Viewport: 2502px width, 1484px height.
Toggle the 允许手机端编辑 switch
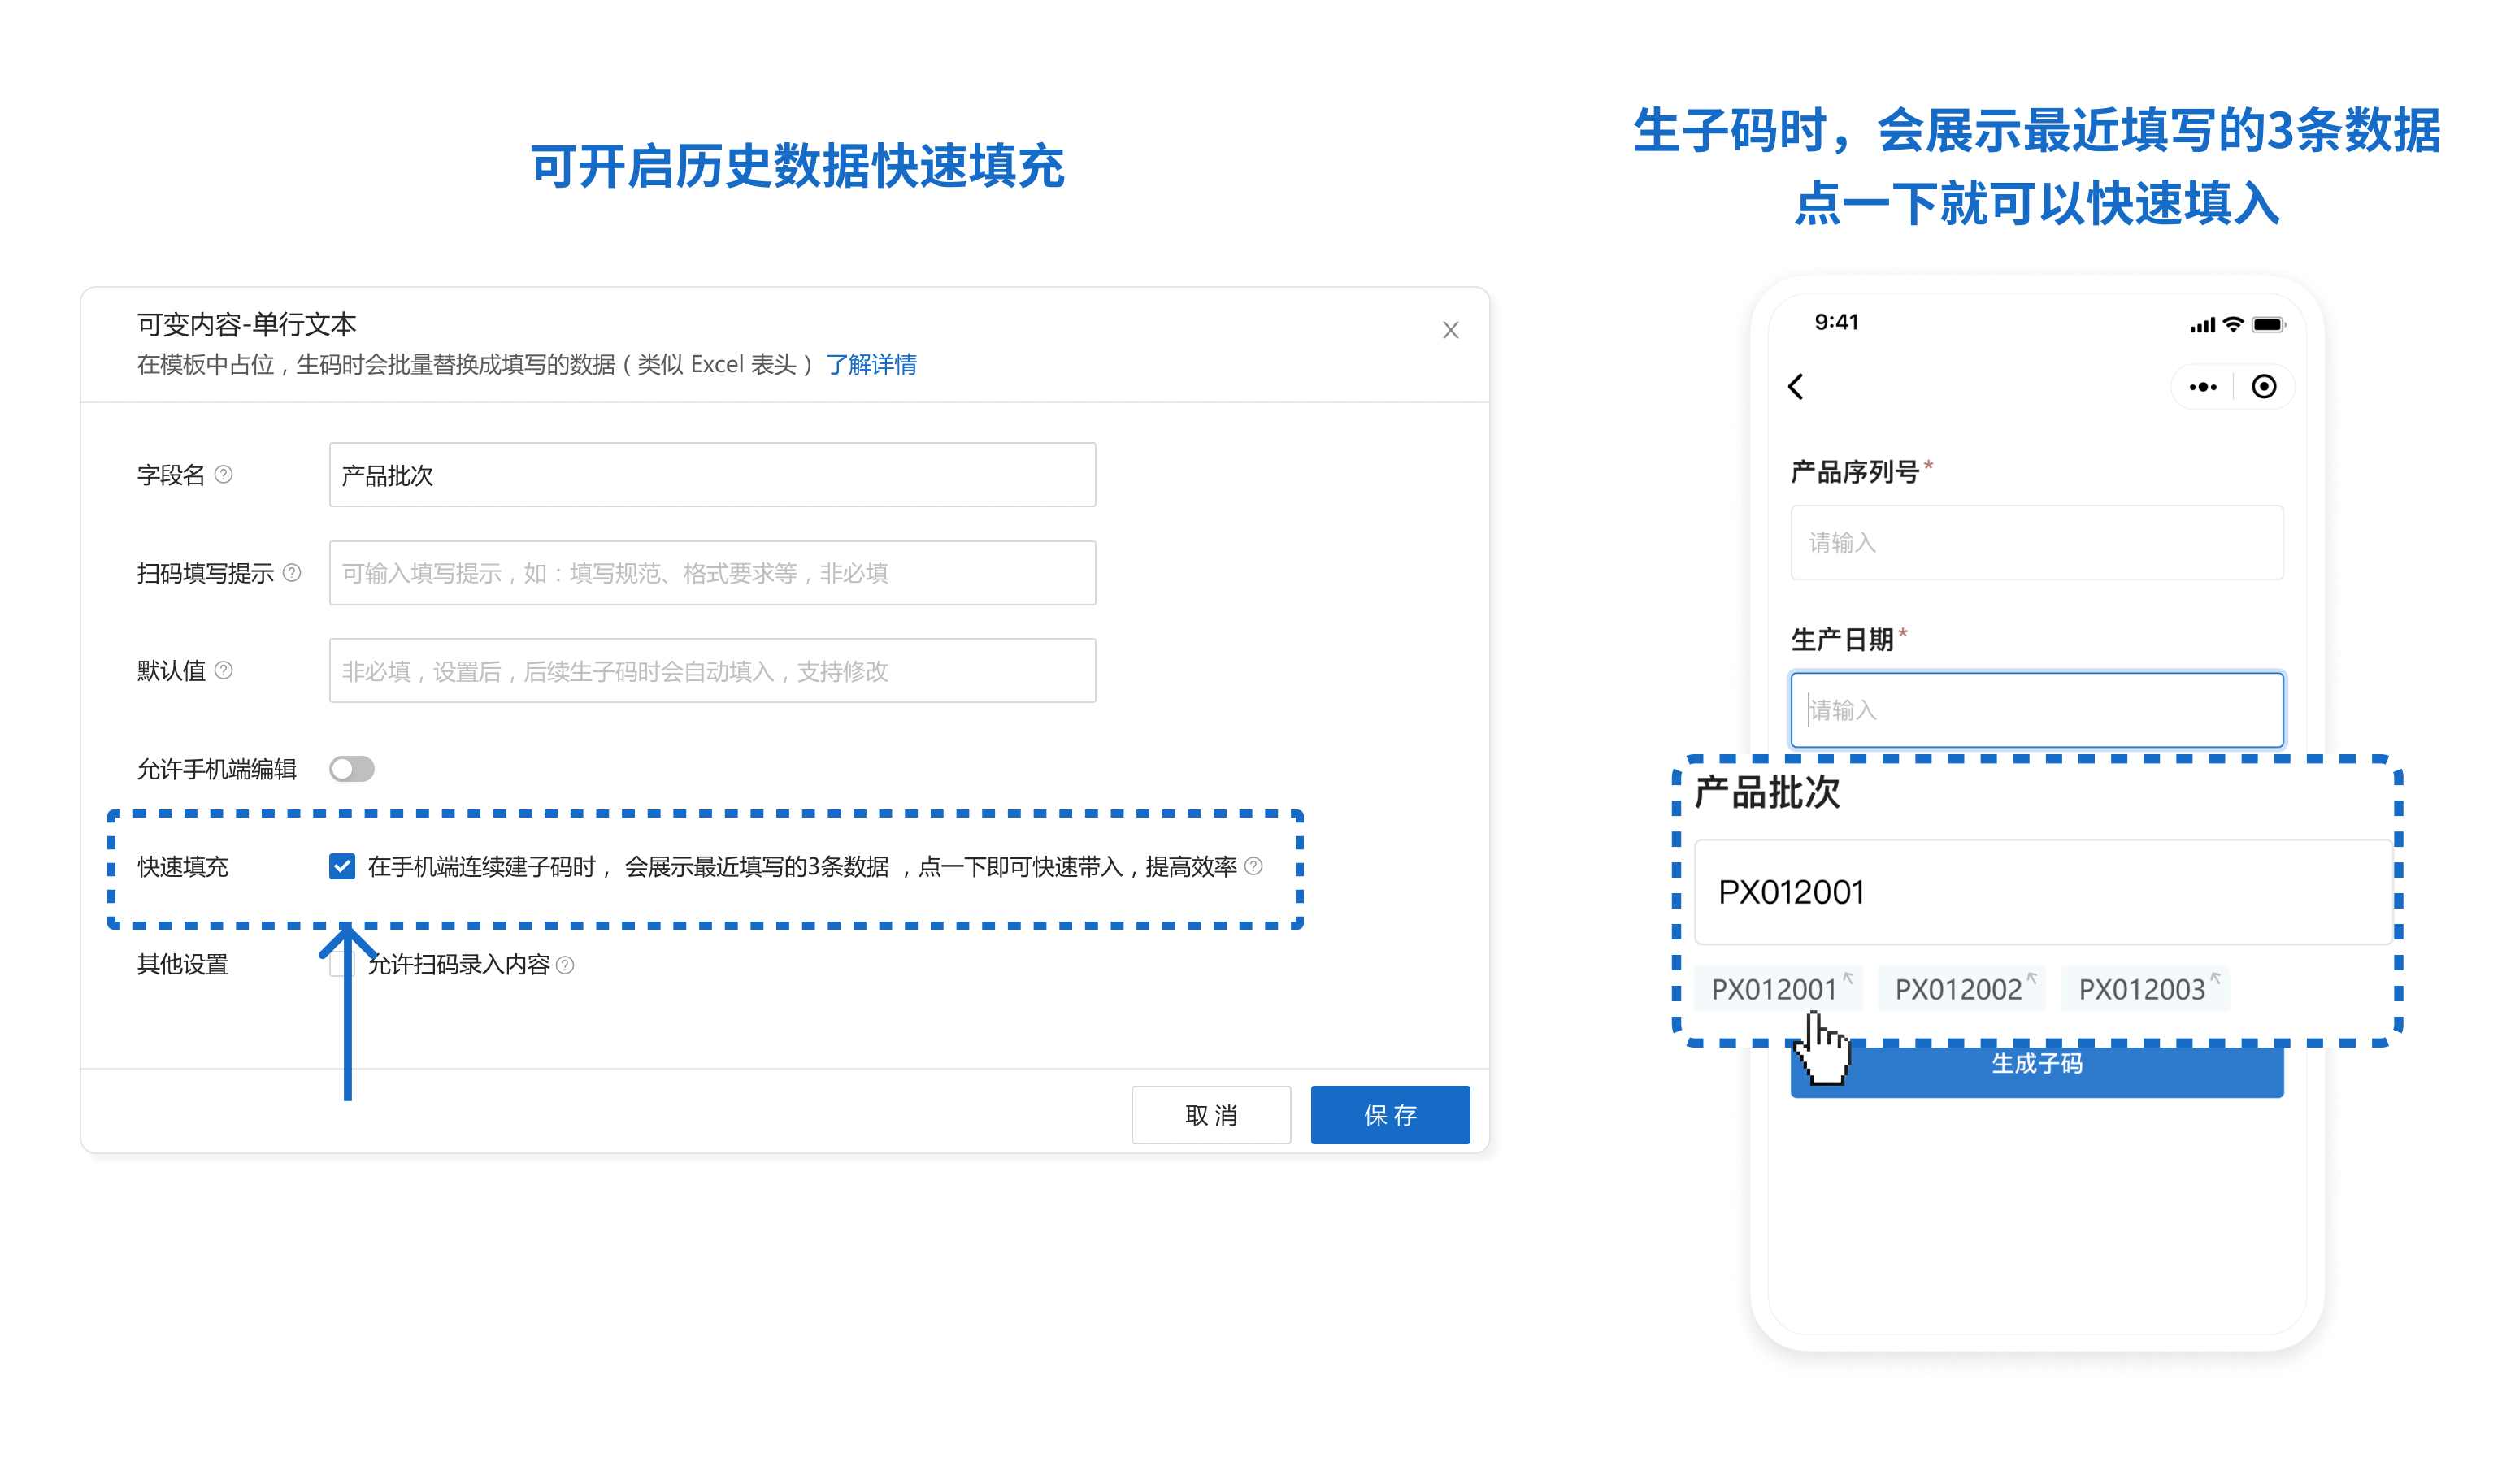352,768
